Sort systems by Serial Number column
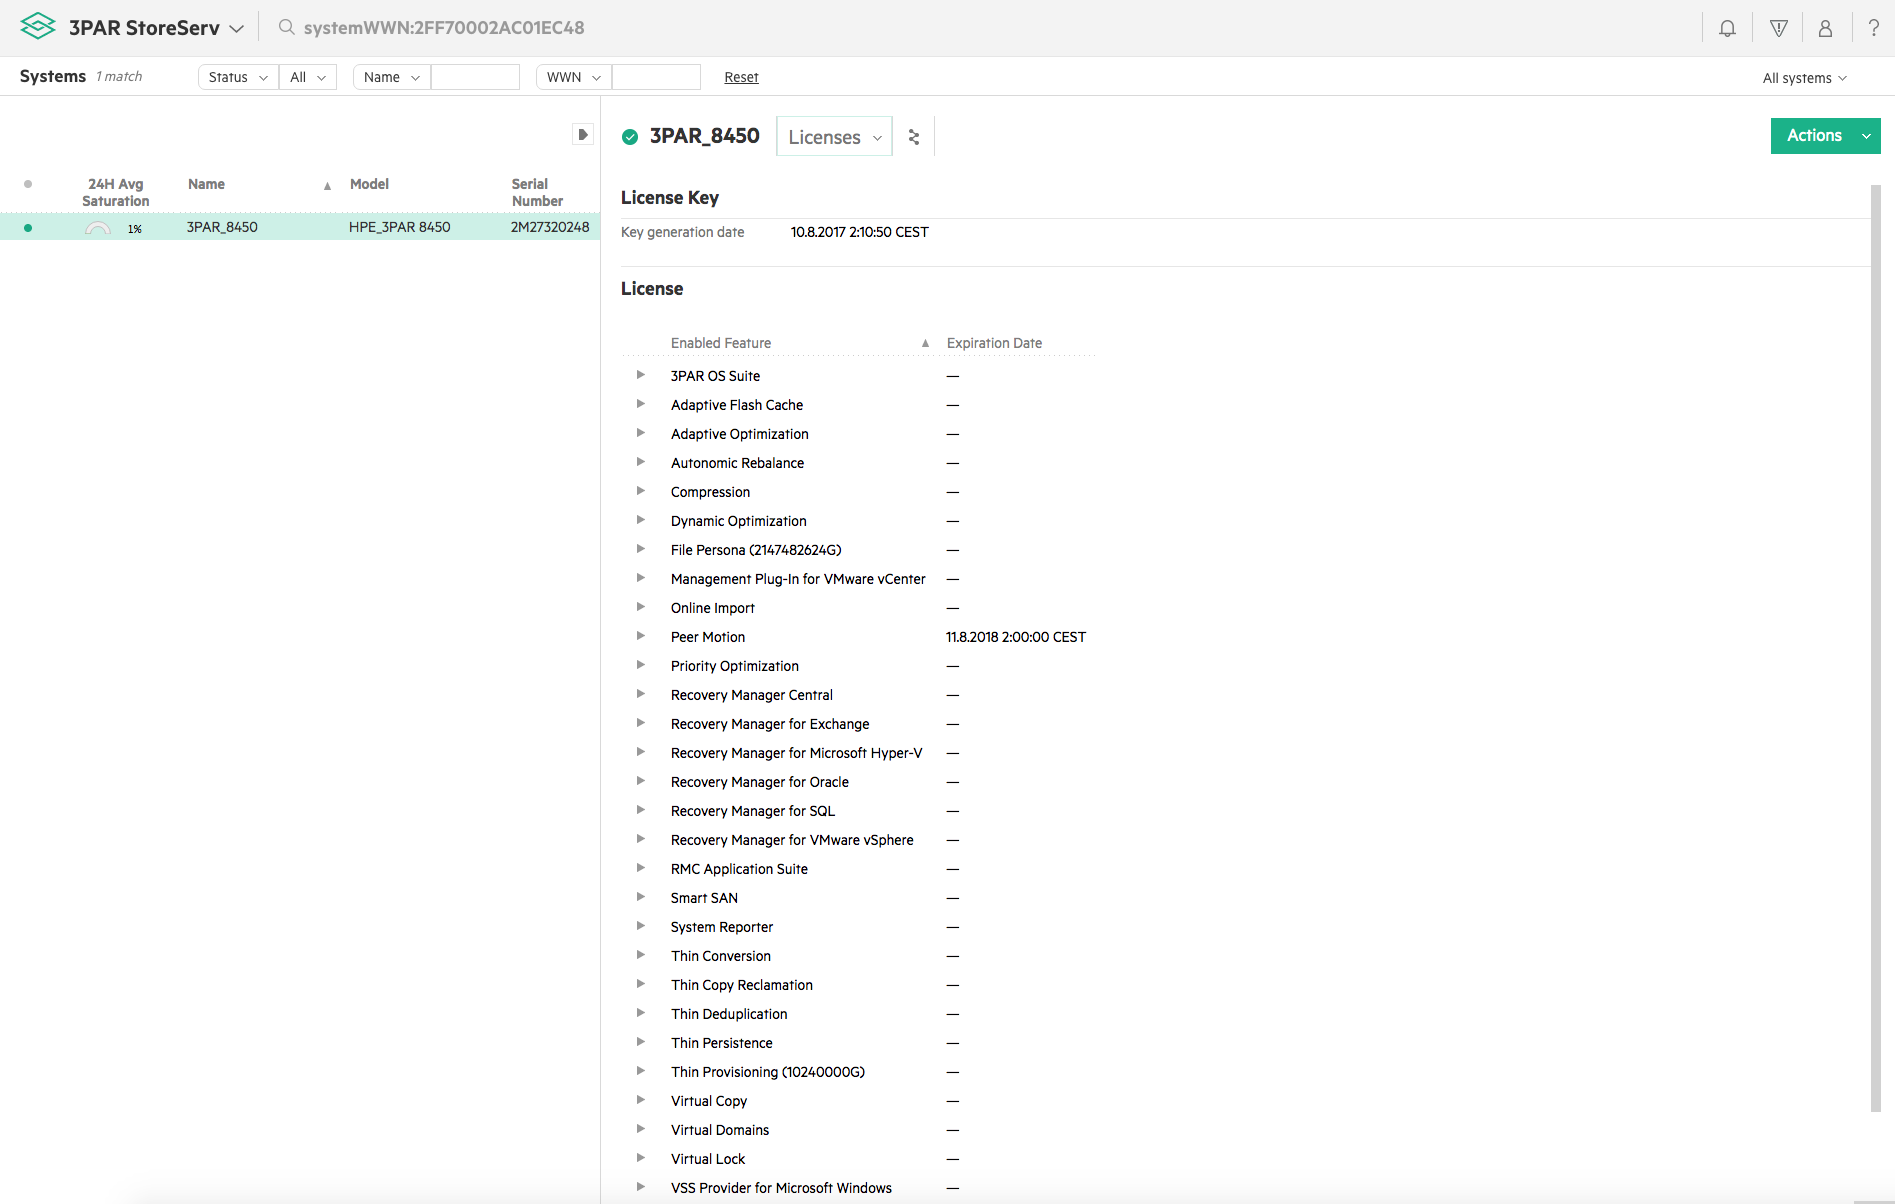 coord(537,192)
